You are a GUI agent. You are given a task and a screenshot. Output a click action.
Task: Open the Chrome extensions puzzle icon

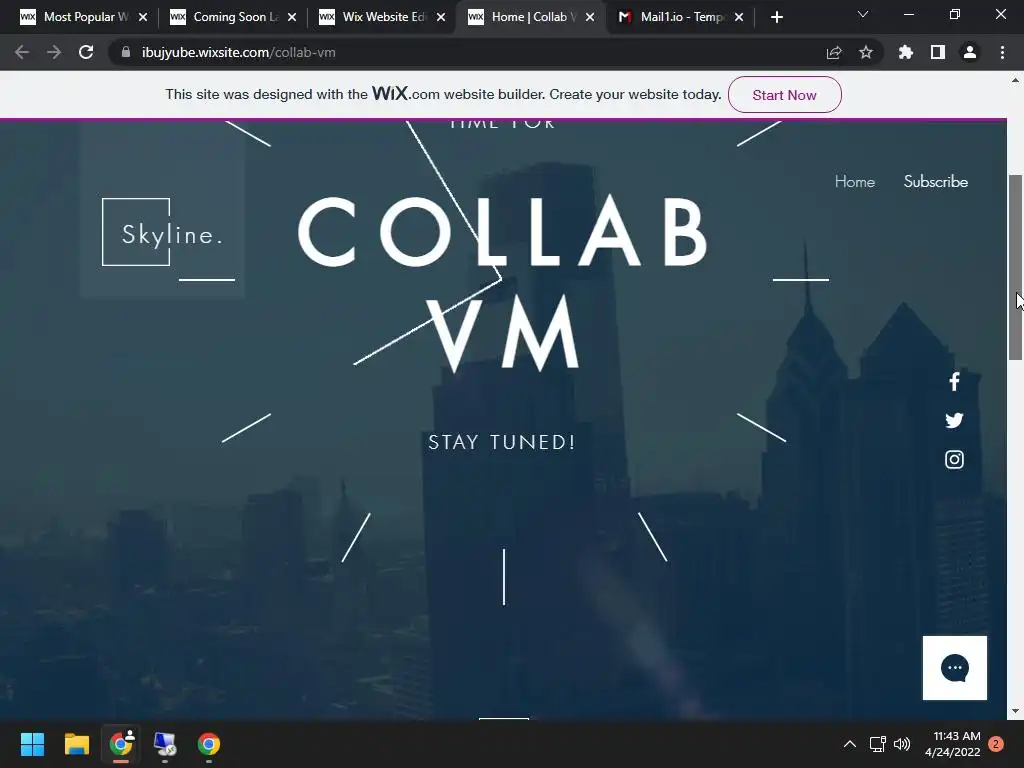[x=906, y=52]
